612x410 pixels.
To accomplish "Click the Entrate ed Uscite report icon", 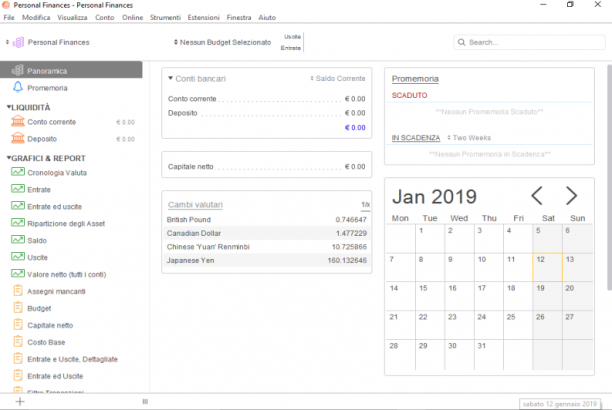I will click(x=18, y=376).
